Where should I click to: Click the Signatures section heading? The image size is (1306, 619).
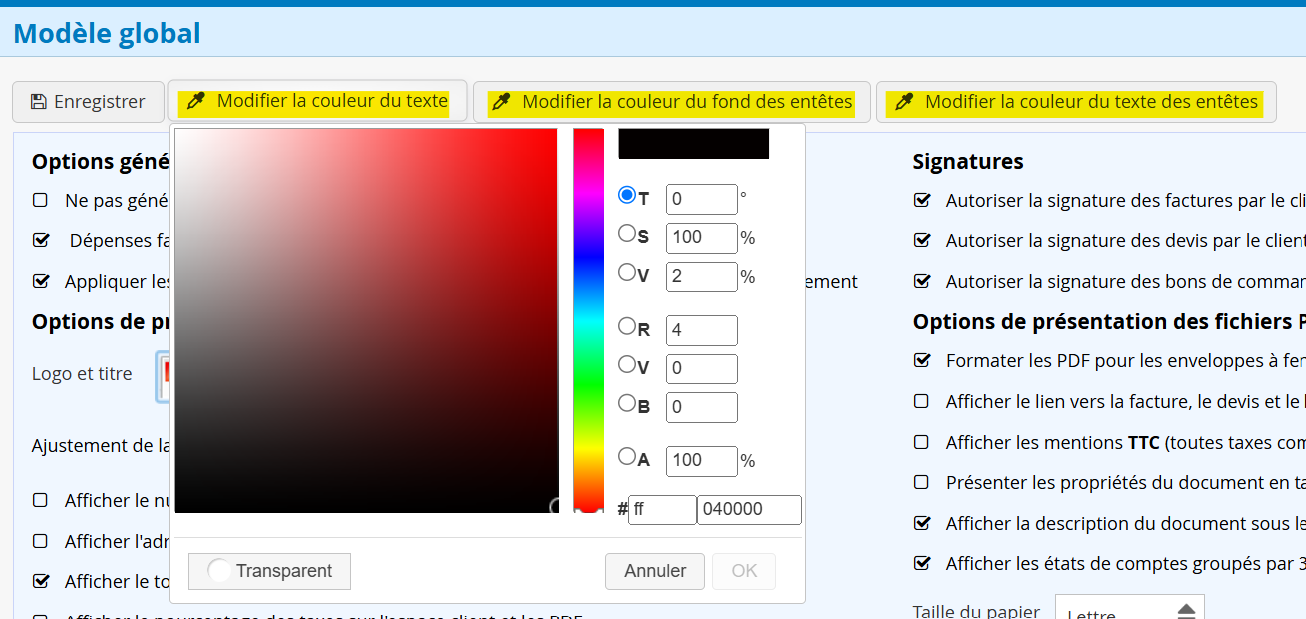[968, 161]
